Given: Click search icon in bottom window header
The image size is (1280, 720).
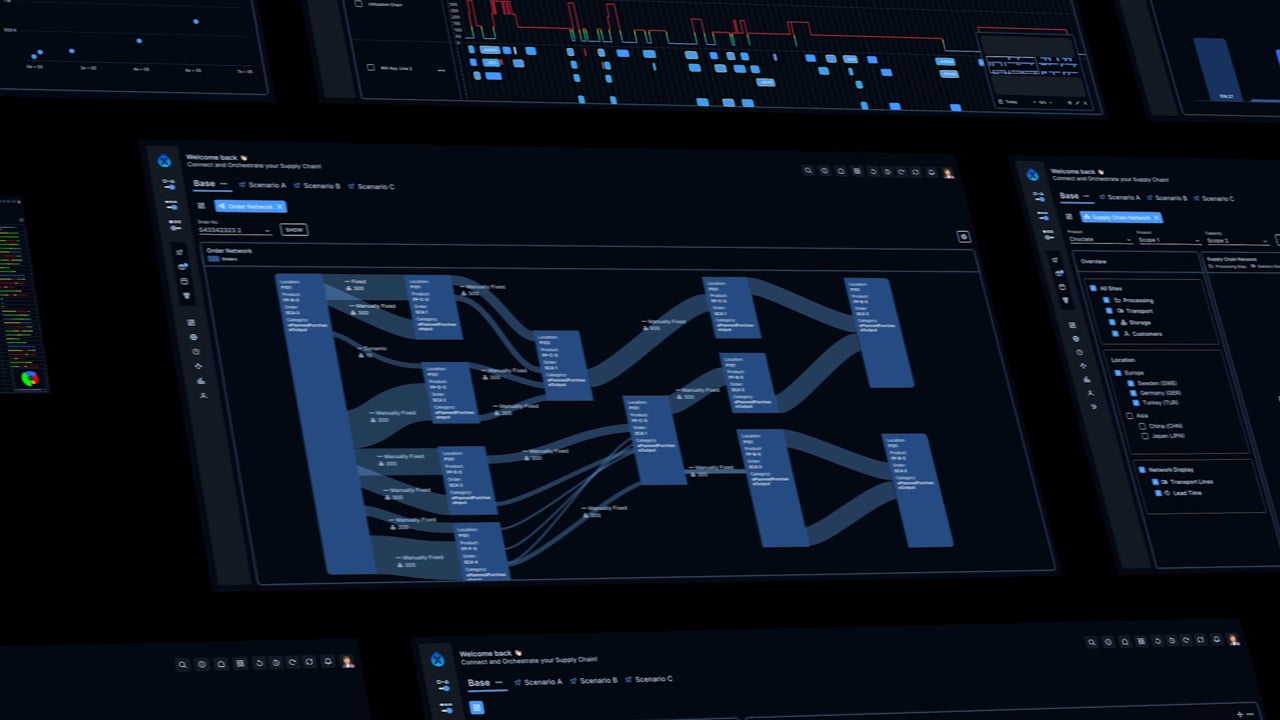Looking at the screenshot, I should tap(182, 664).
